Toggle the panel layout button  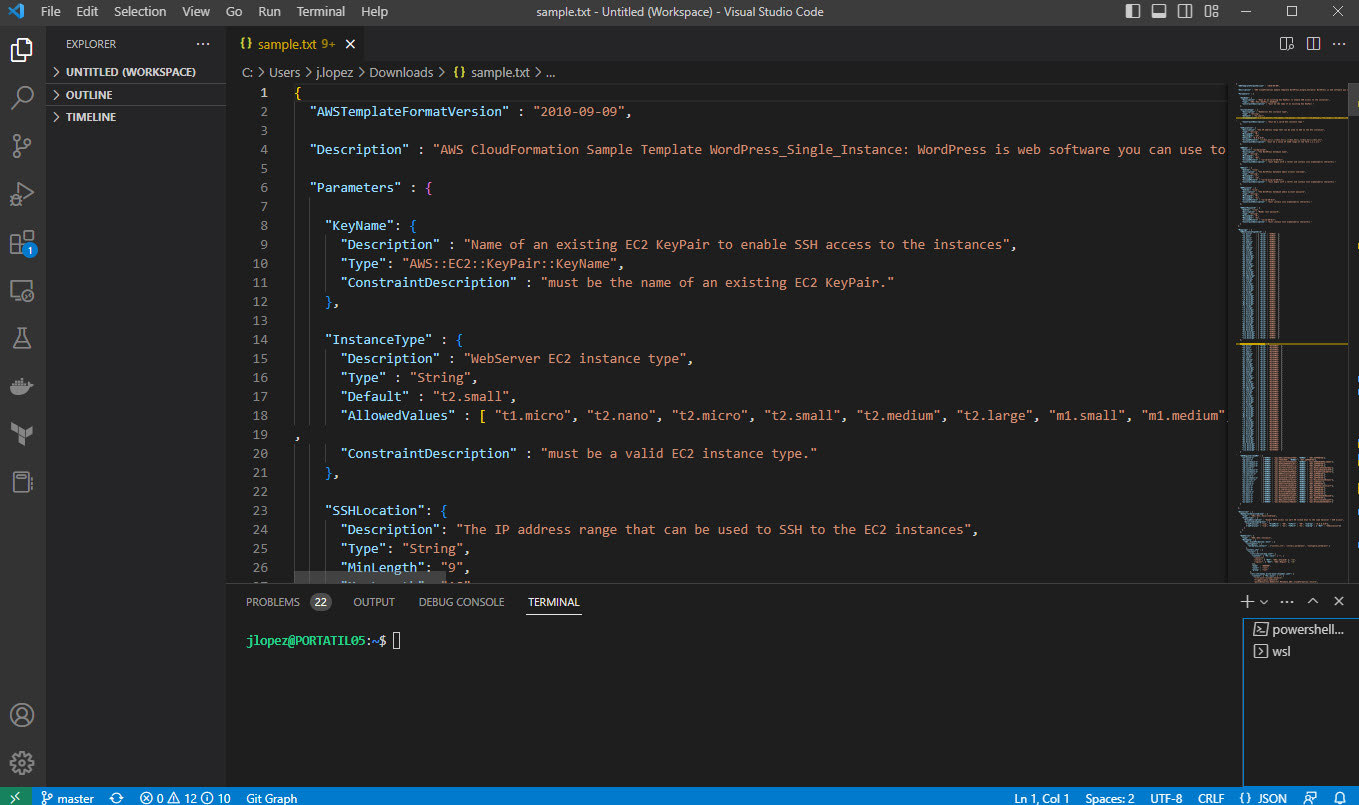coord(1159,12)
